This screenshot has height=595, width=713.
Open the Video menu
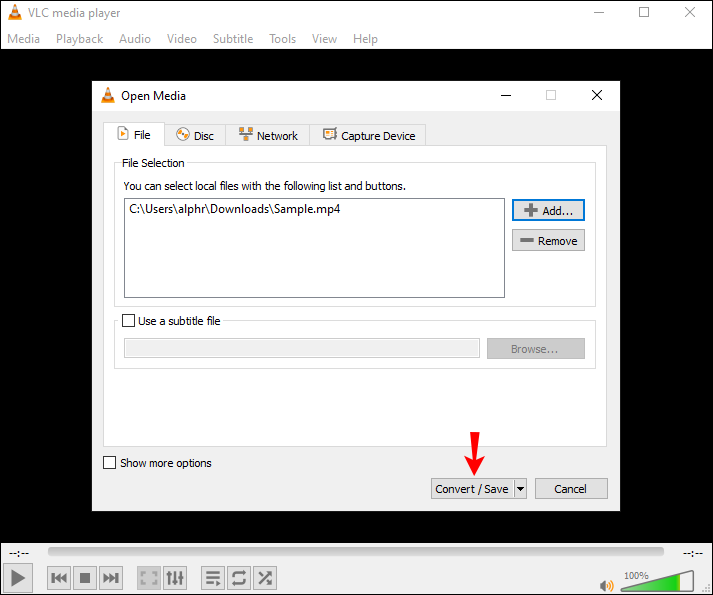point(182,39)
